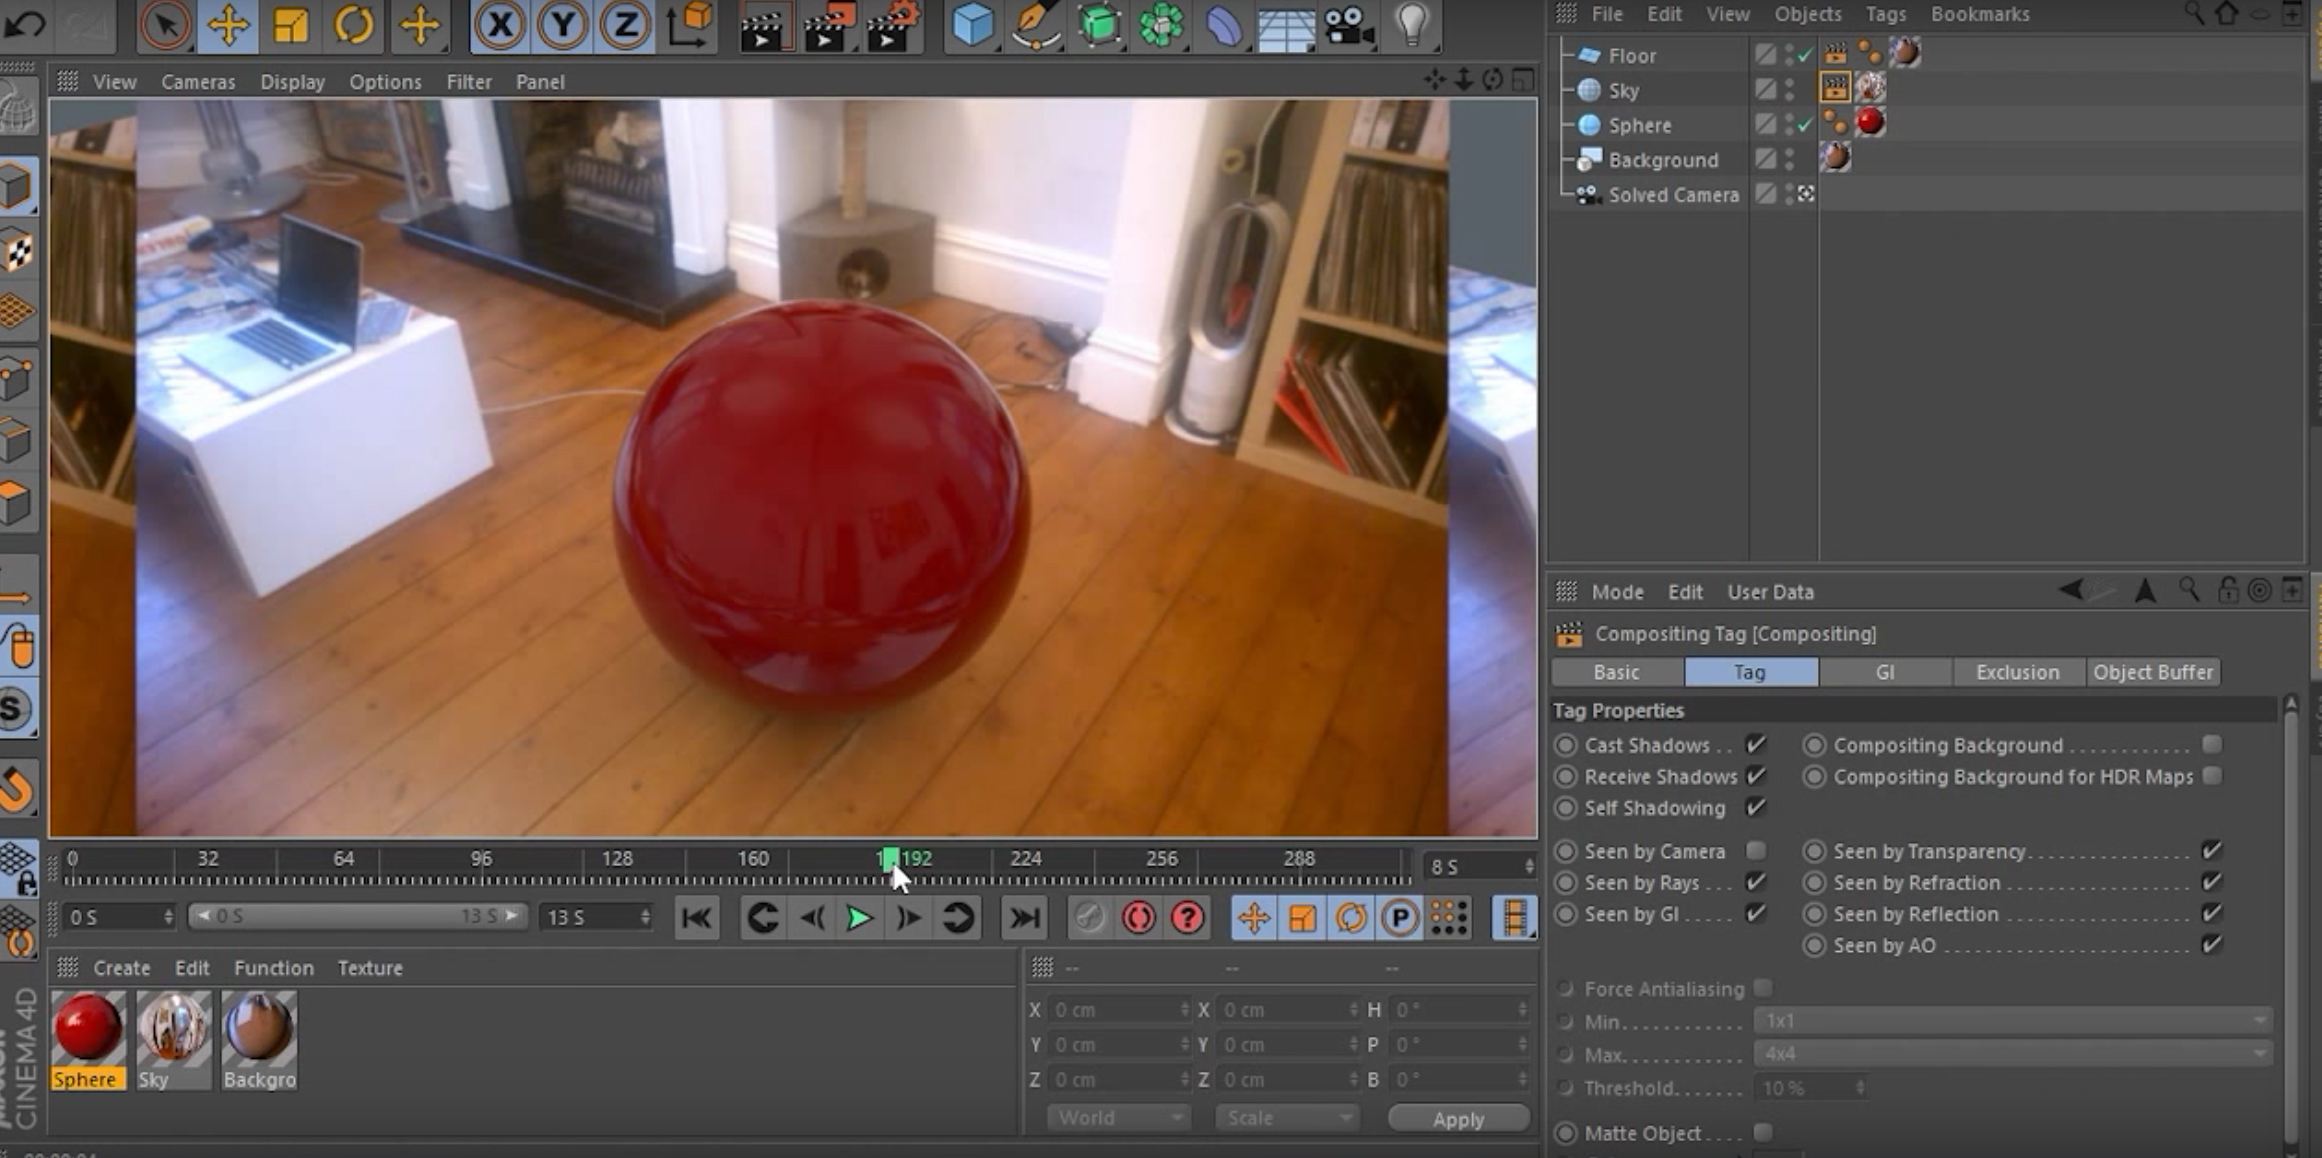
Task: Uncheck the Cast Shadows checkbox
Action: tap(1755, 745)
